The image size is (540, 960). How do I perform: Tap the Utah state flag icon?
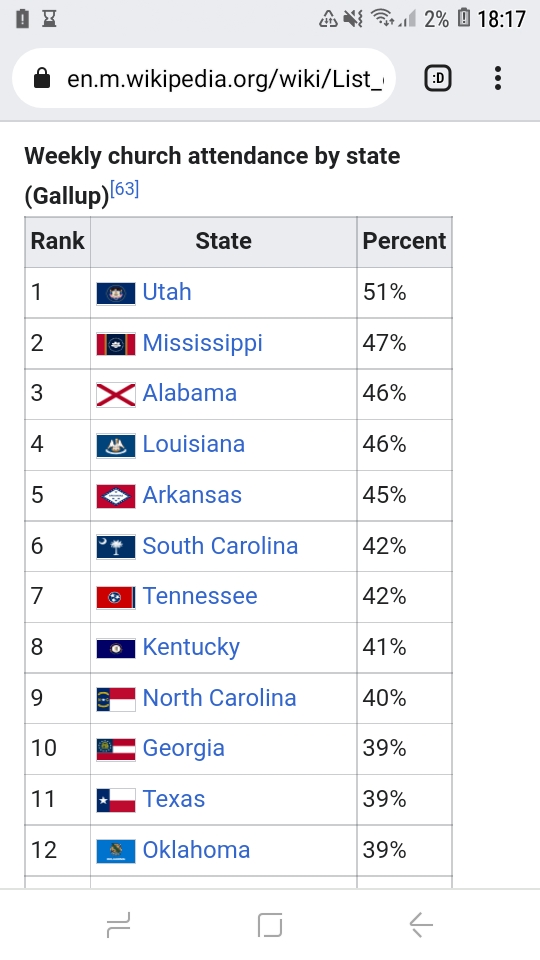click(x=116, y=294)
